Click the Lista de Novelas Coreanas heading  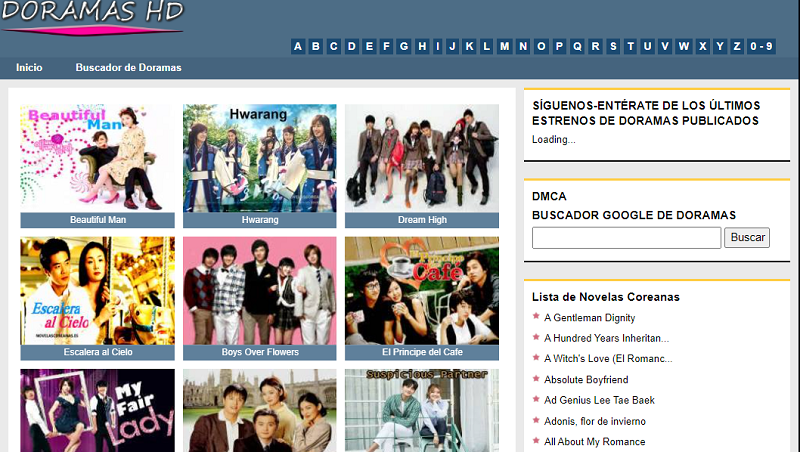606,297
